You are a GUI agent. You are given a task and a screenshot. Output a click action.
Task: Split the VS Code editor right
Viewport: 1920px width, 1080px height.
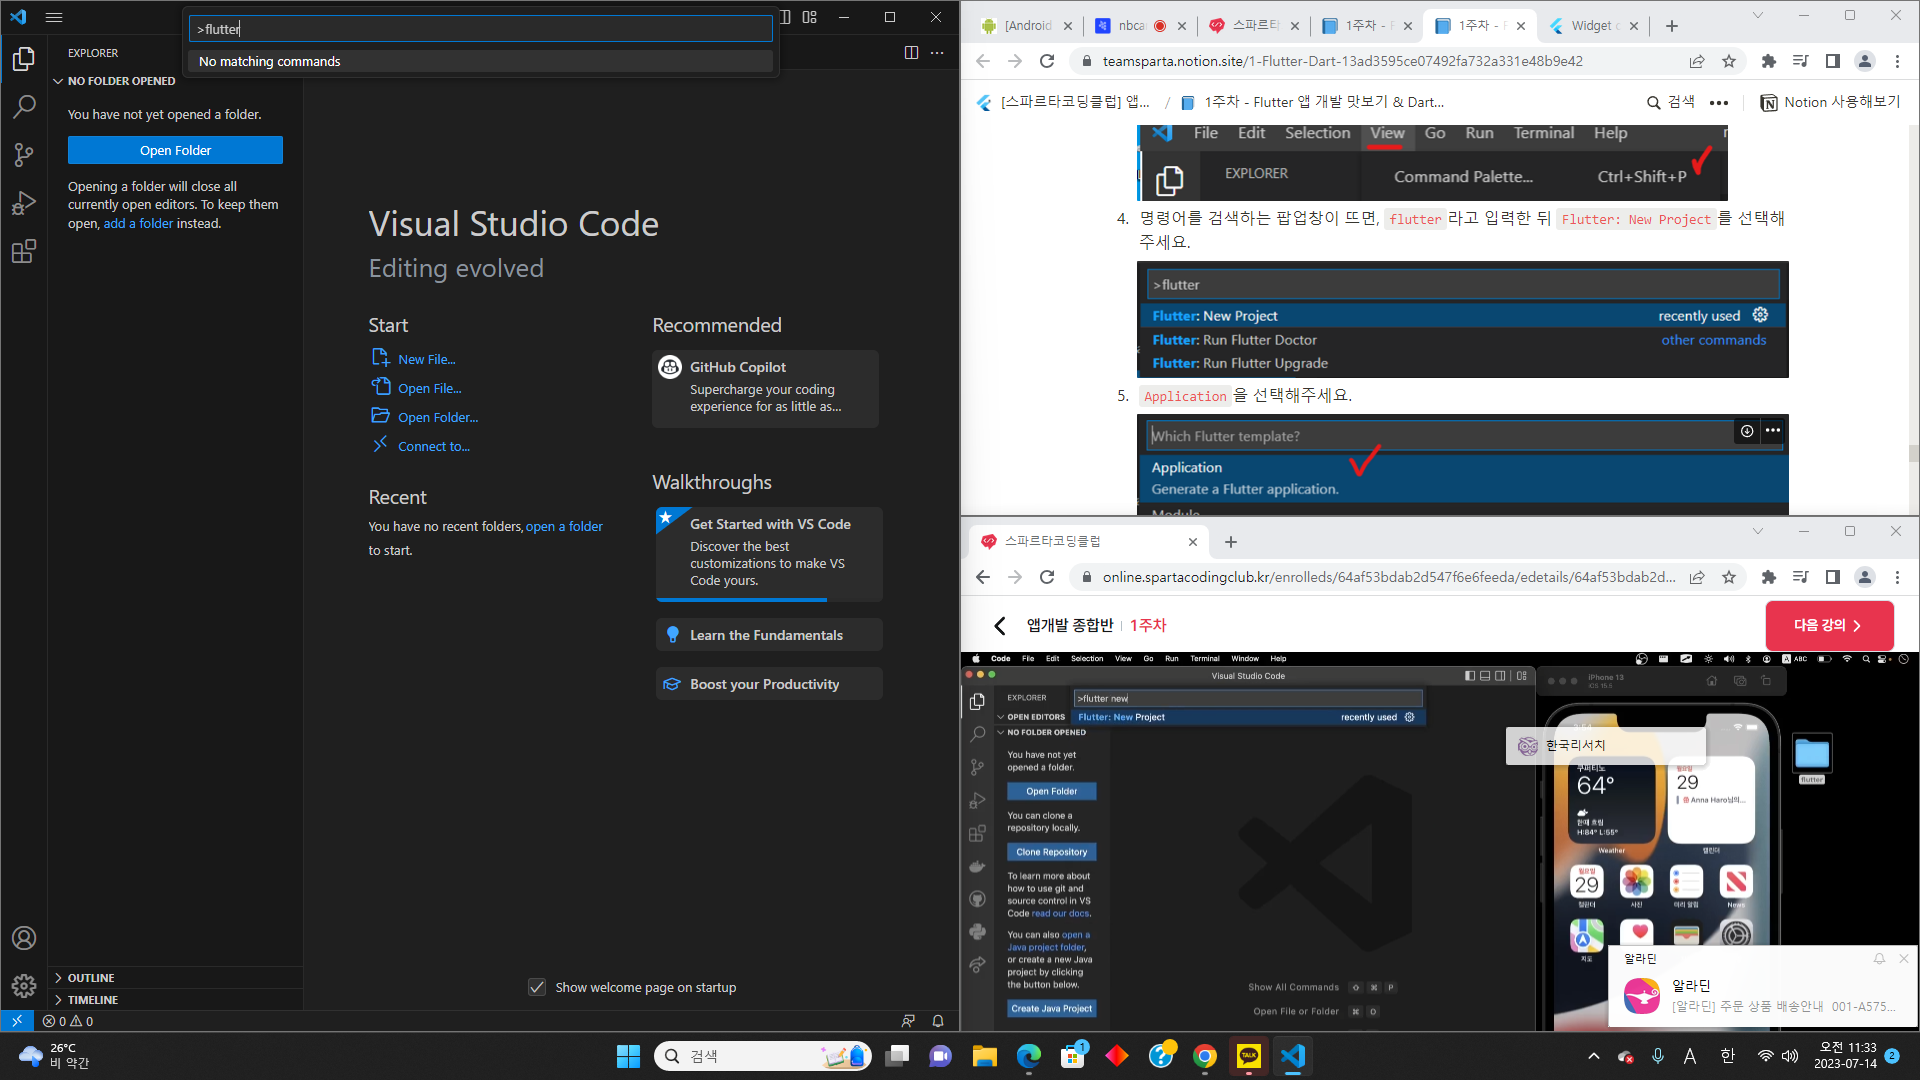[x=911, y=53]
